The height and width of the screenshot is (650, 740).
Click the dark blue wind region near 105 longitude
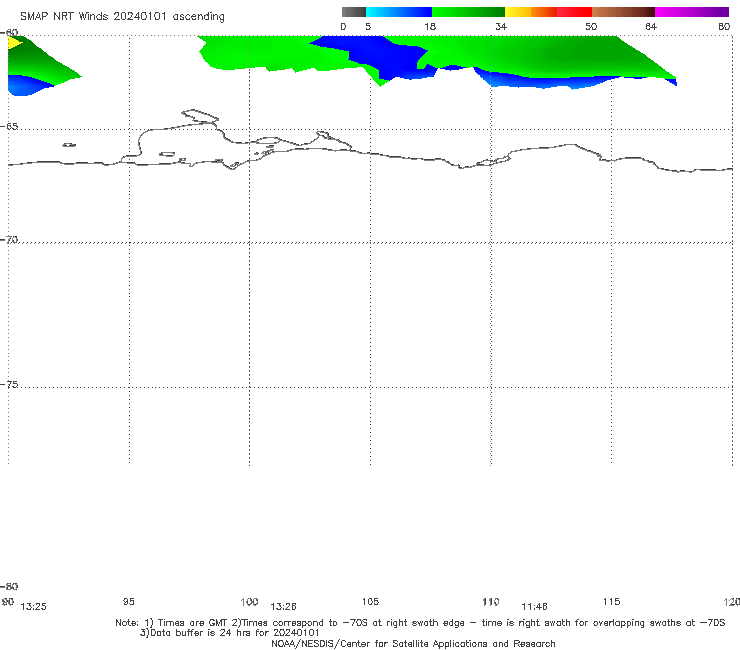coord(378,57)
